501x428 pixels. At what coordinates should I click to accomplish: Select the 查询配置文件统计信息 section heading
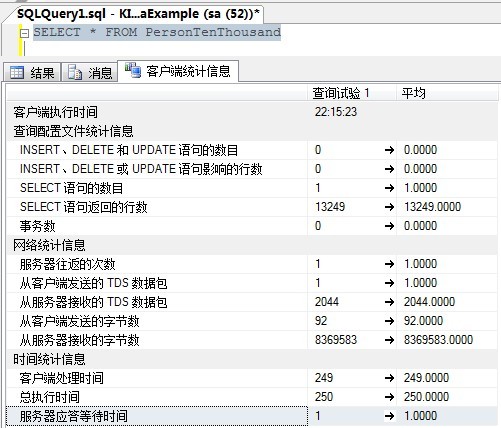point(73,131)
